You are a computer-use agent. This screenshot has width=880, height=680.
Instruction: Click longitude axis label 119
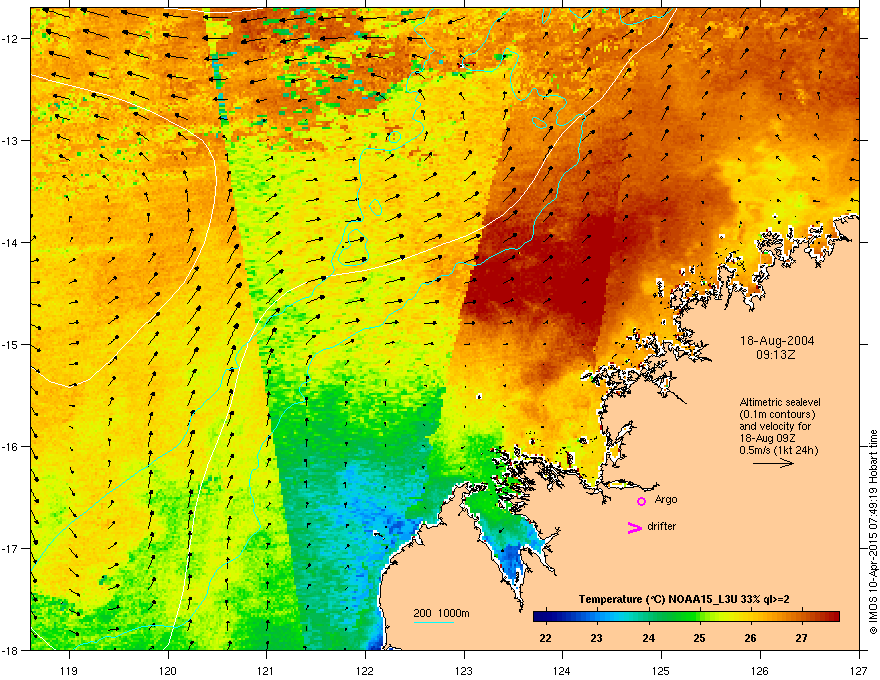pyautogui.click(x=69, y=670)
